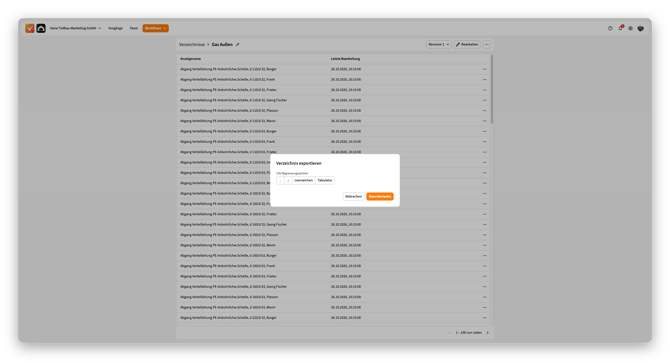Click pencil icon next to Gas Außen
The image size is (670, 363).
[x=238, y=44]
